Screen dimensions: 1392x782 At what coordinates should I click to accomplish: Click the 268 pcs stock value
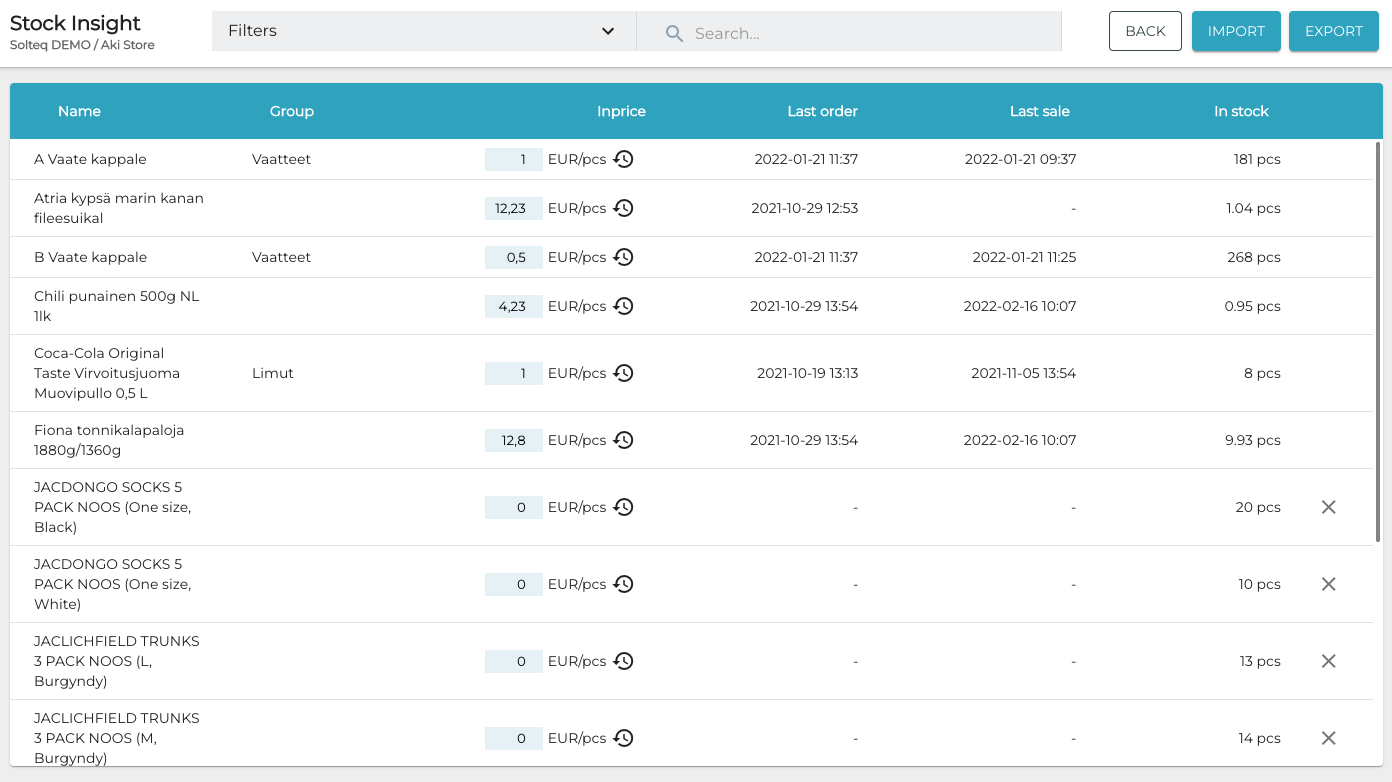click(x=1254, y=257)
